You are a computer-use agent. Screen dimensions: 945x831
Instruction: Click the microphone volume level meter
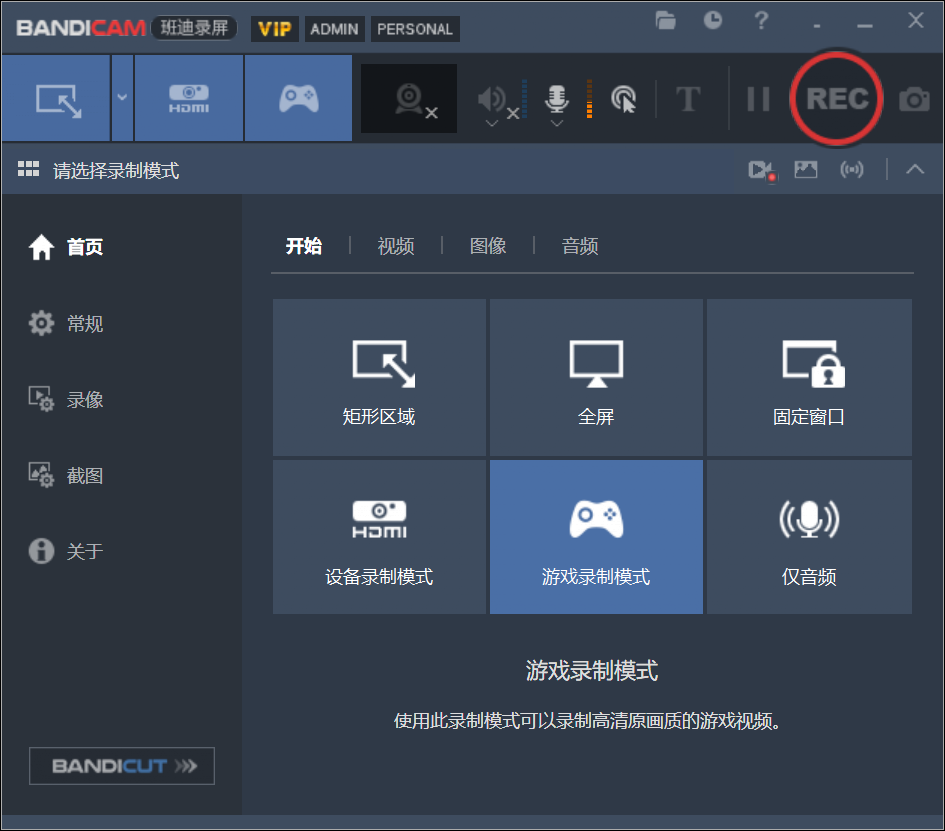(589, 98)
